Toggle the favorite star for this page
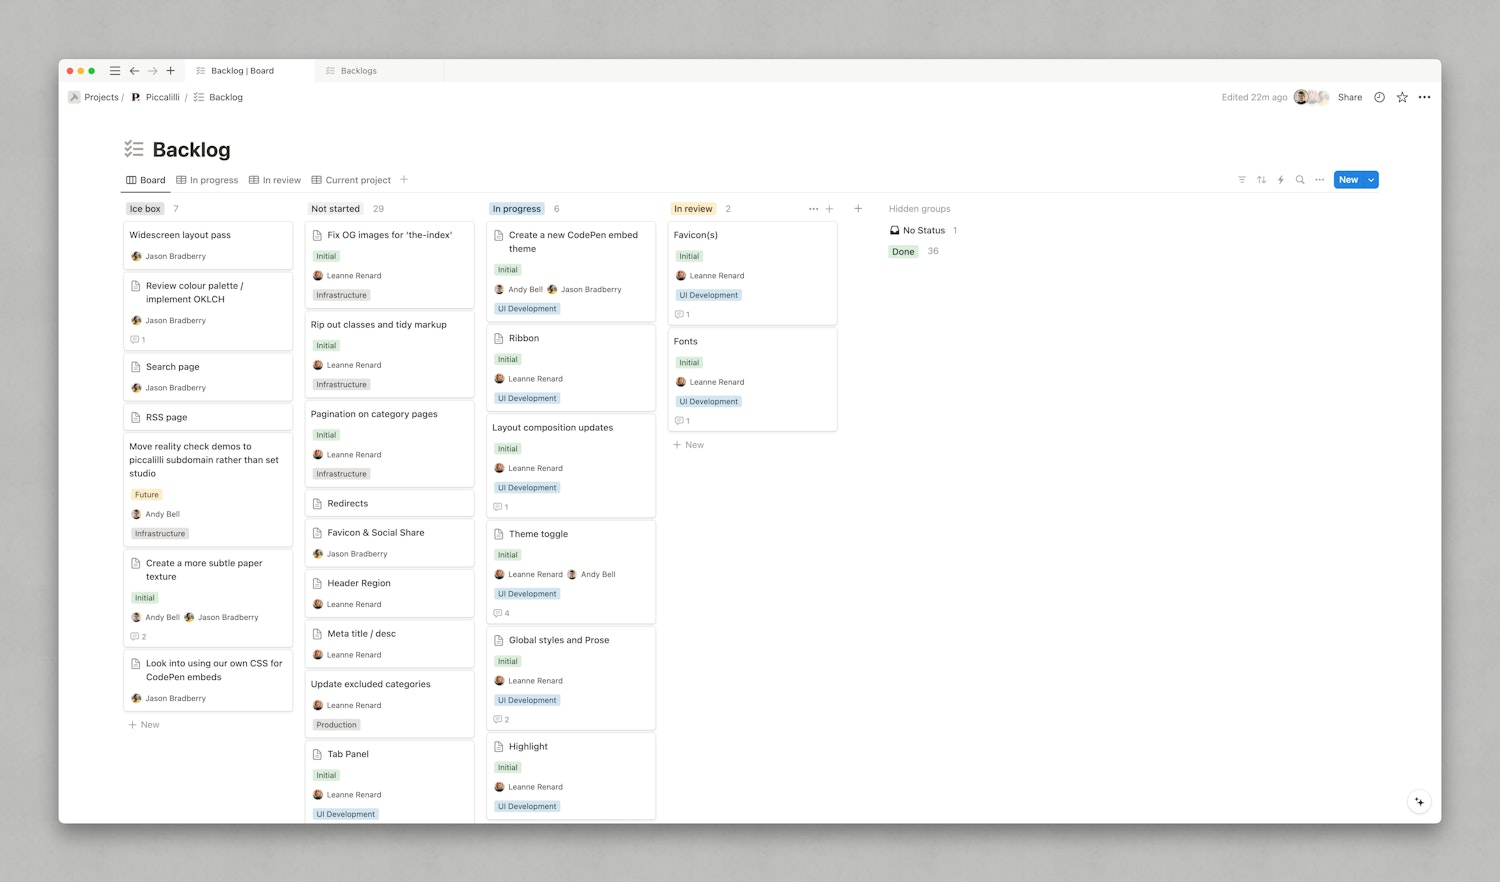This screenshot has height=882, width=1500. click(1402, 97)
